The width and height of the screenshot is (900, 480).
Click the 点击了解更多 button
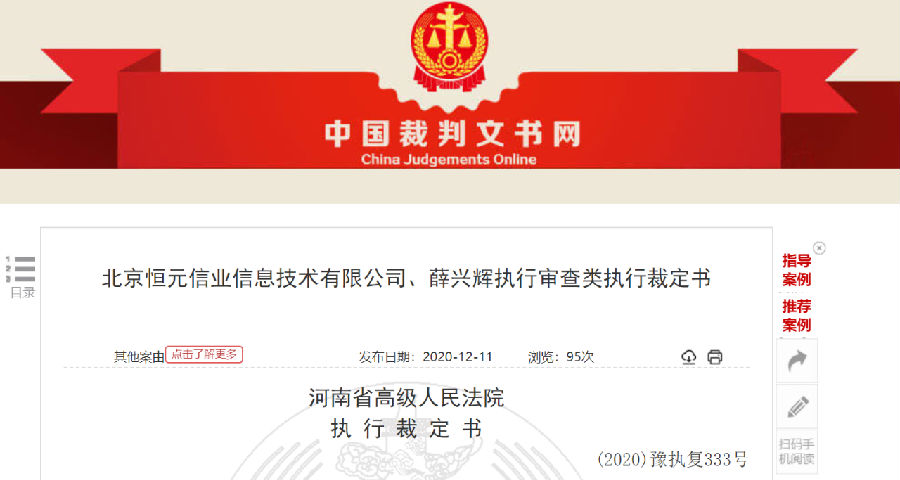tap(204, 354)
